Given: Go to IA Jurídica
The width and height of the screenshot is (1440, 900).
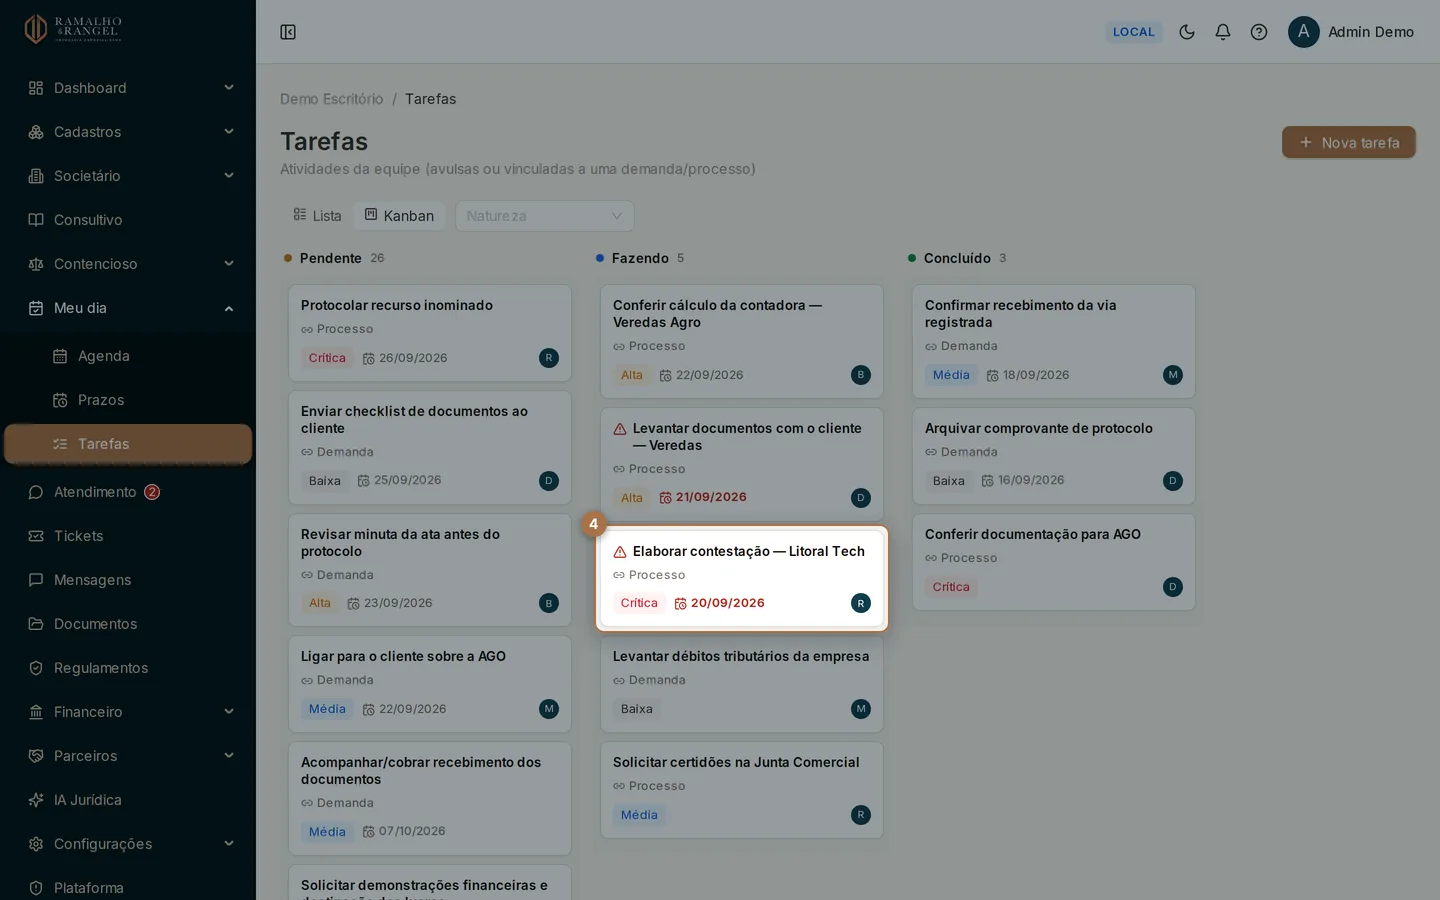Looking at the screenshot, I should click(x=128, y=800).
